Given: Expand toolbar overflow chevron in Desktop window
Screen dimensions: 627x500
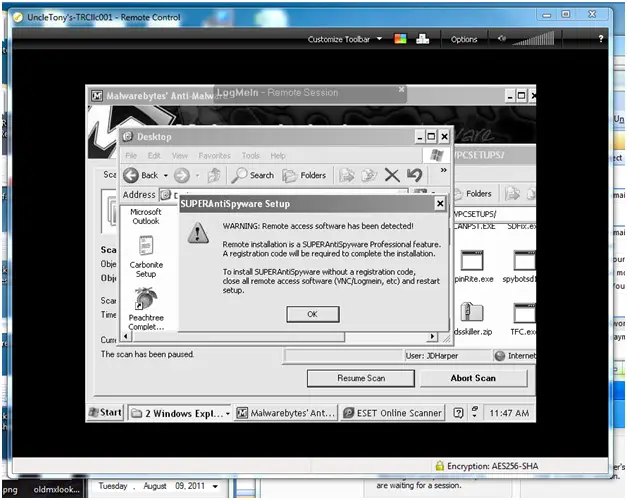Looking at the screenshot, I should point(443,170).
